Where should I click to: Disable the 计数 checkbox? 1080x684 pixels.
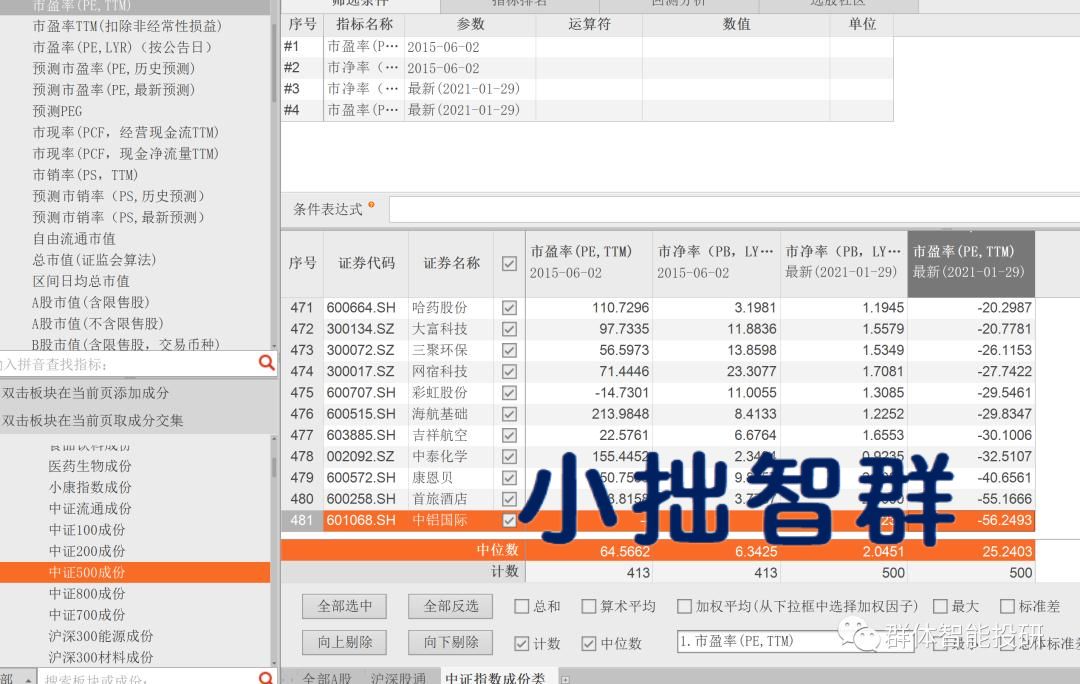pos(521,643)
